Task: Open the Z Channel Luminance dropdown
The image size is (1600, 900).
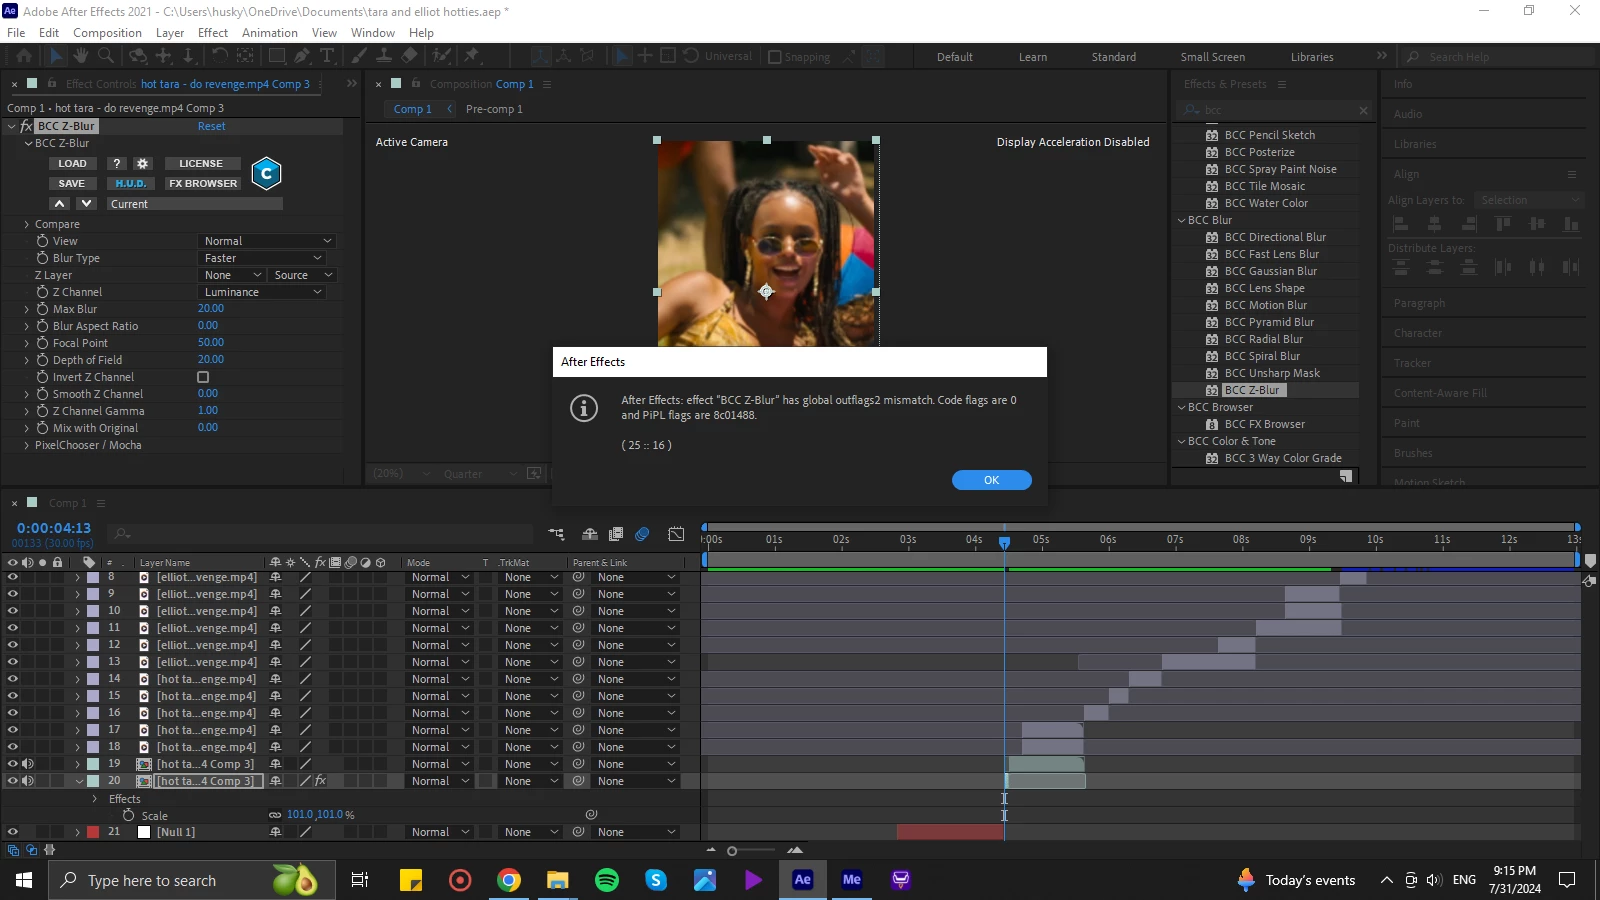Action: pos(262,292)
